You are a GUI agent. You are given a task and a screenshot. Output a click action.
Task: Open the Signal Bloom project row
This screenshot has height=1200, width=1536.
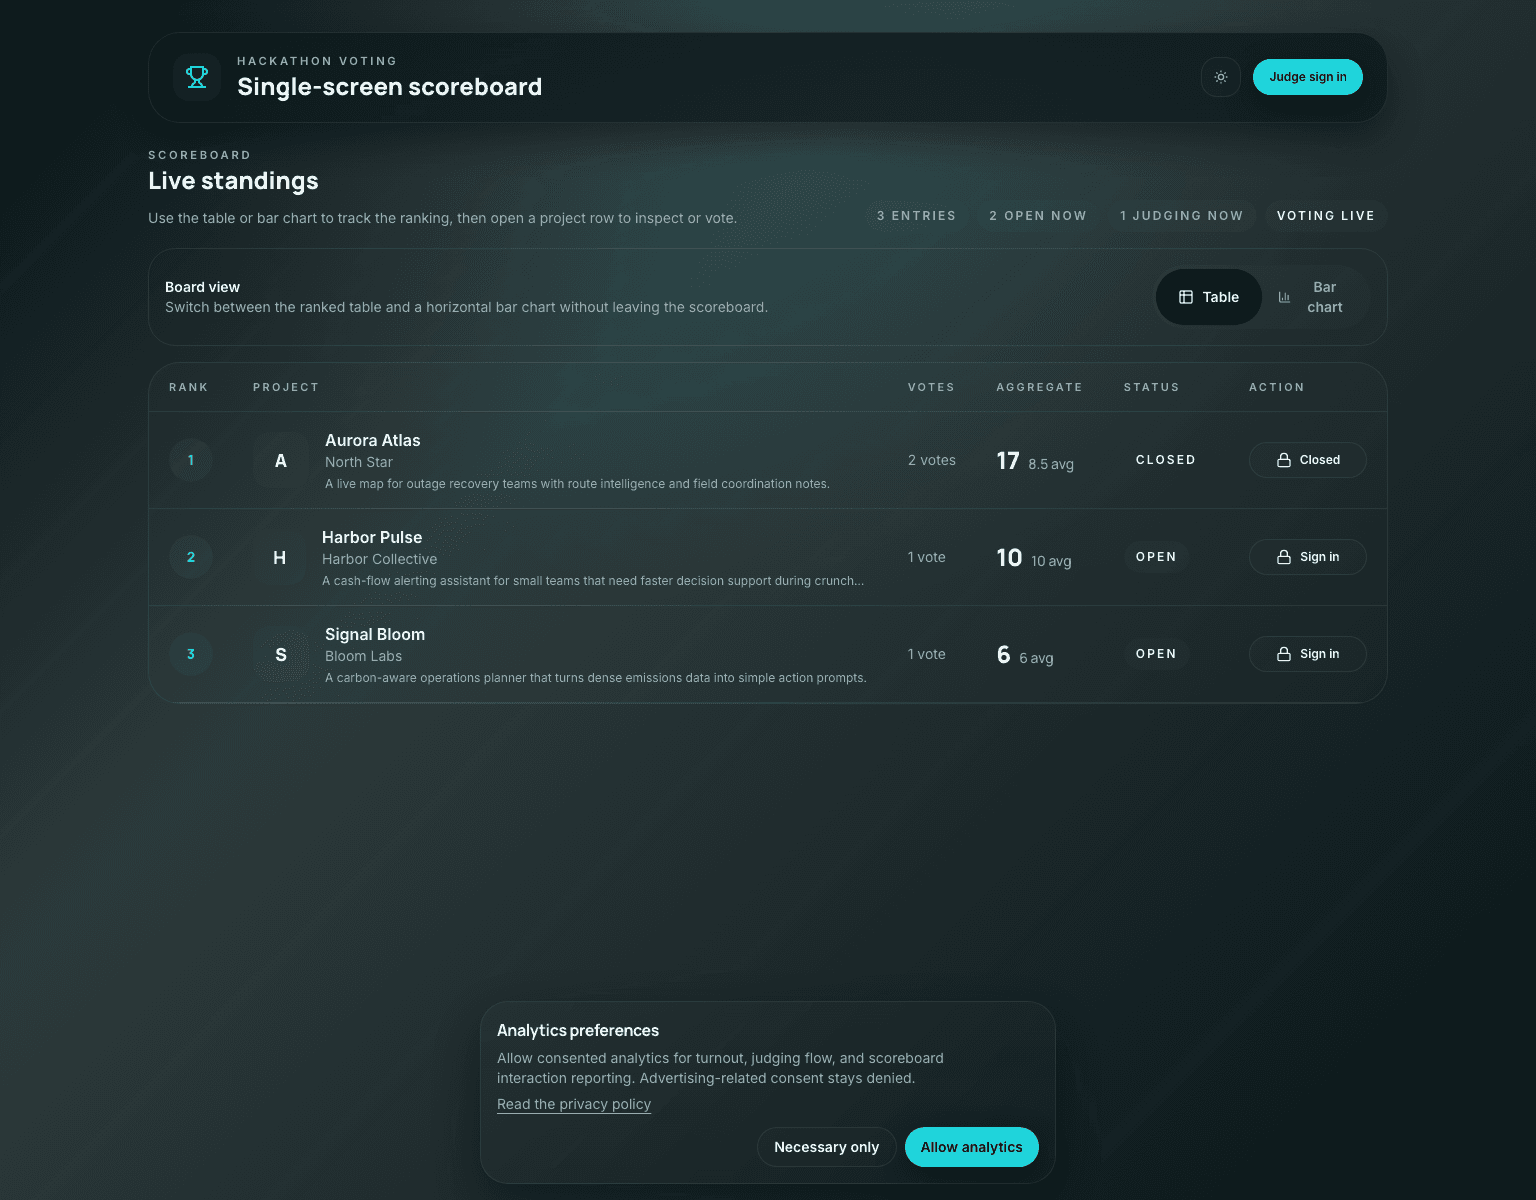coord(600,654)
